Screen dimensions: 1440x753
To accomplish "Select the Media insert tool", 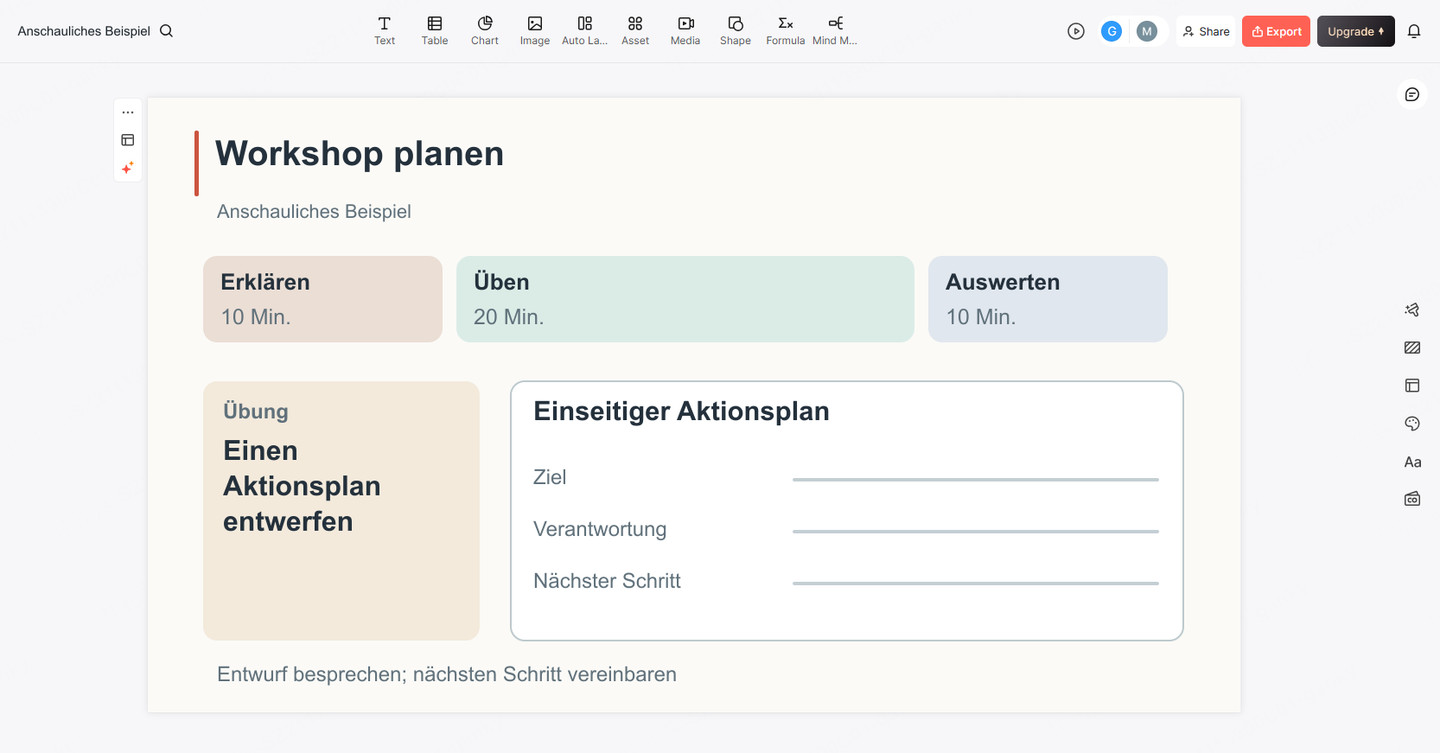I will coord(685,30).
